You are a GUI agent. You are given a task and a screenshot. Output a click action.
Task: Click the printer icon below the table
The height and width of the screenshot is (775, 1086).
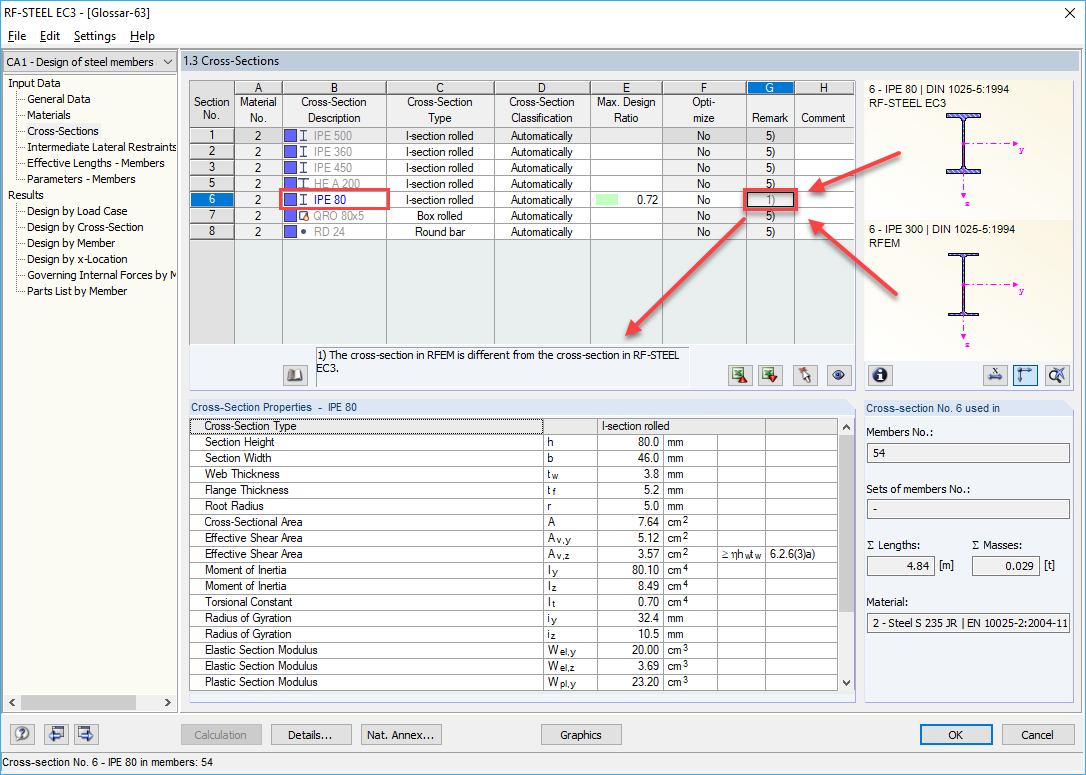coord(295,374)
